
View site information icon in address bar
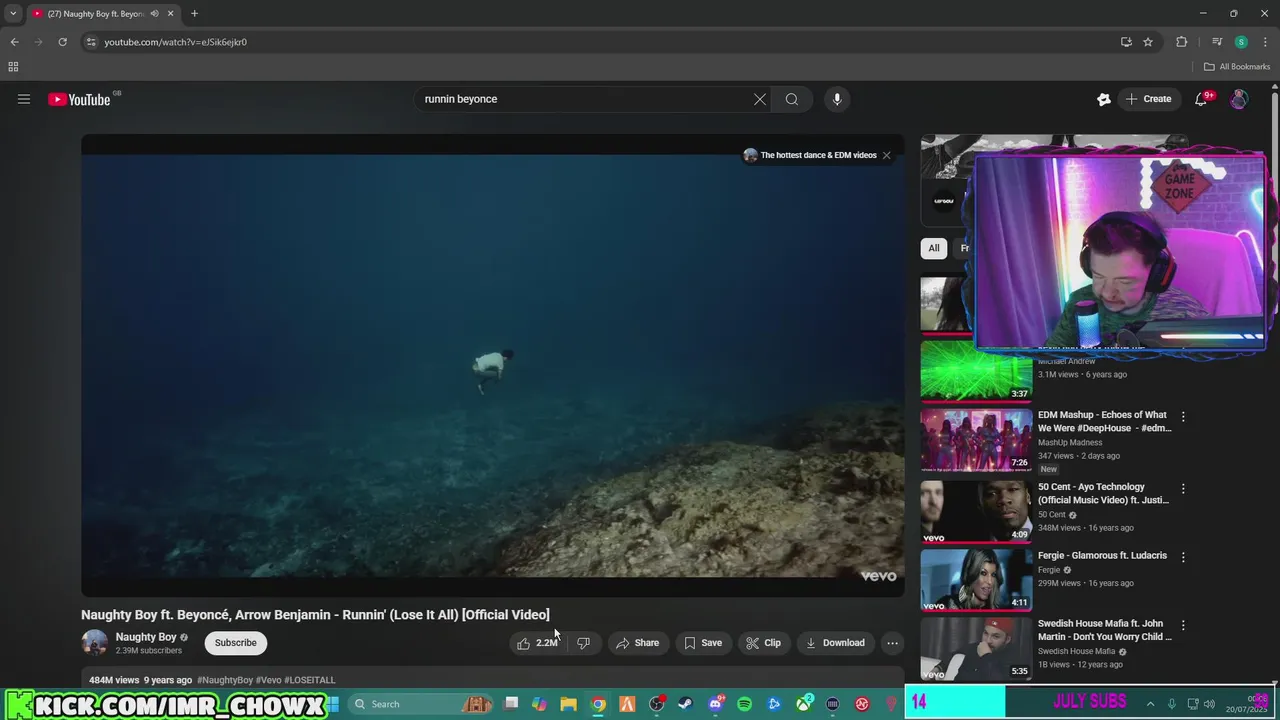click(91, 42)
